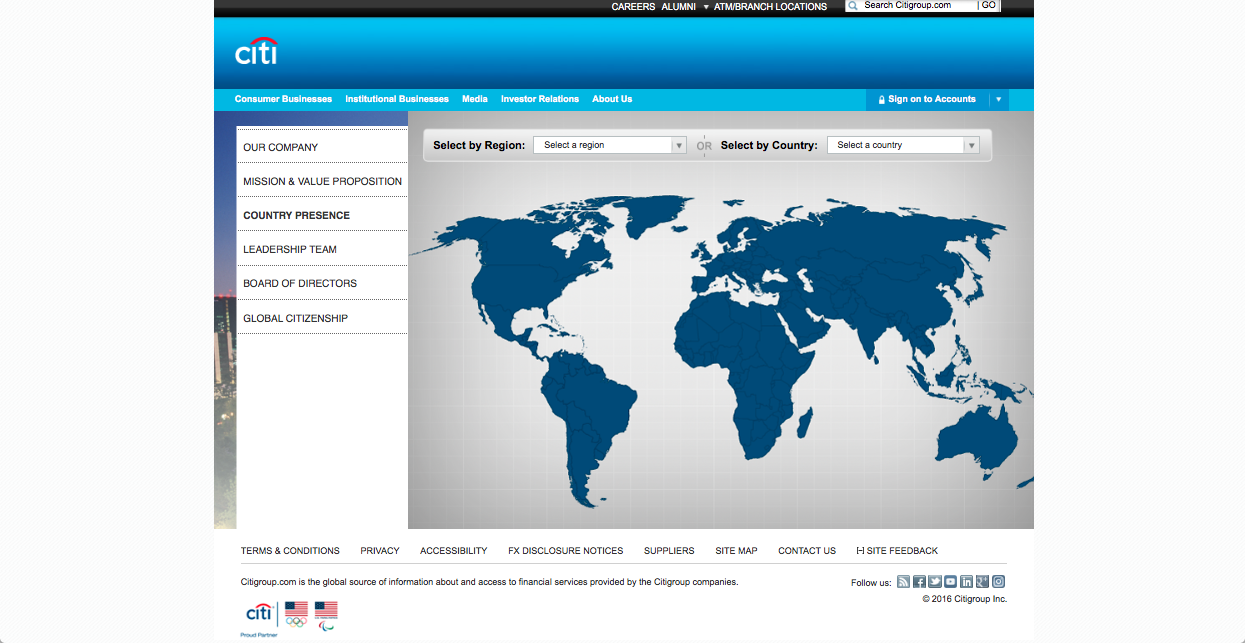Open the About Us menu

coord(612,99)
